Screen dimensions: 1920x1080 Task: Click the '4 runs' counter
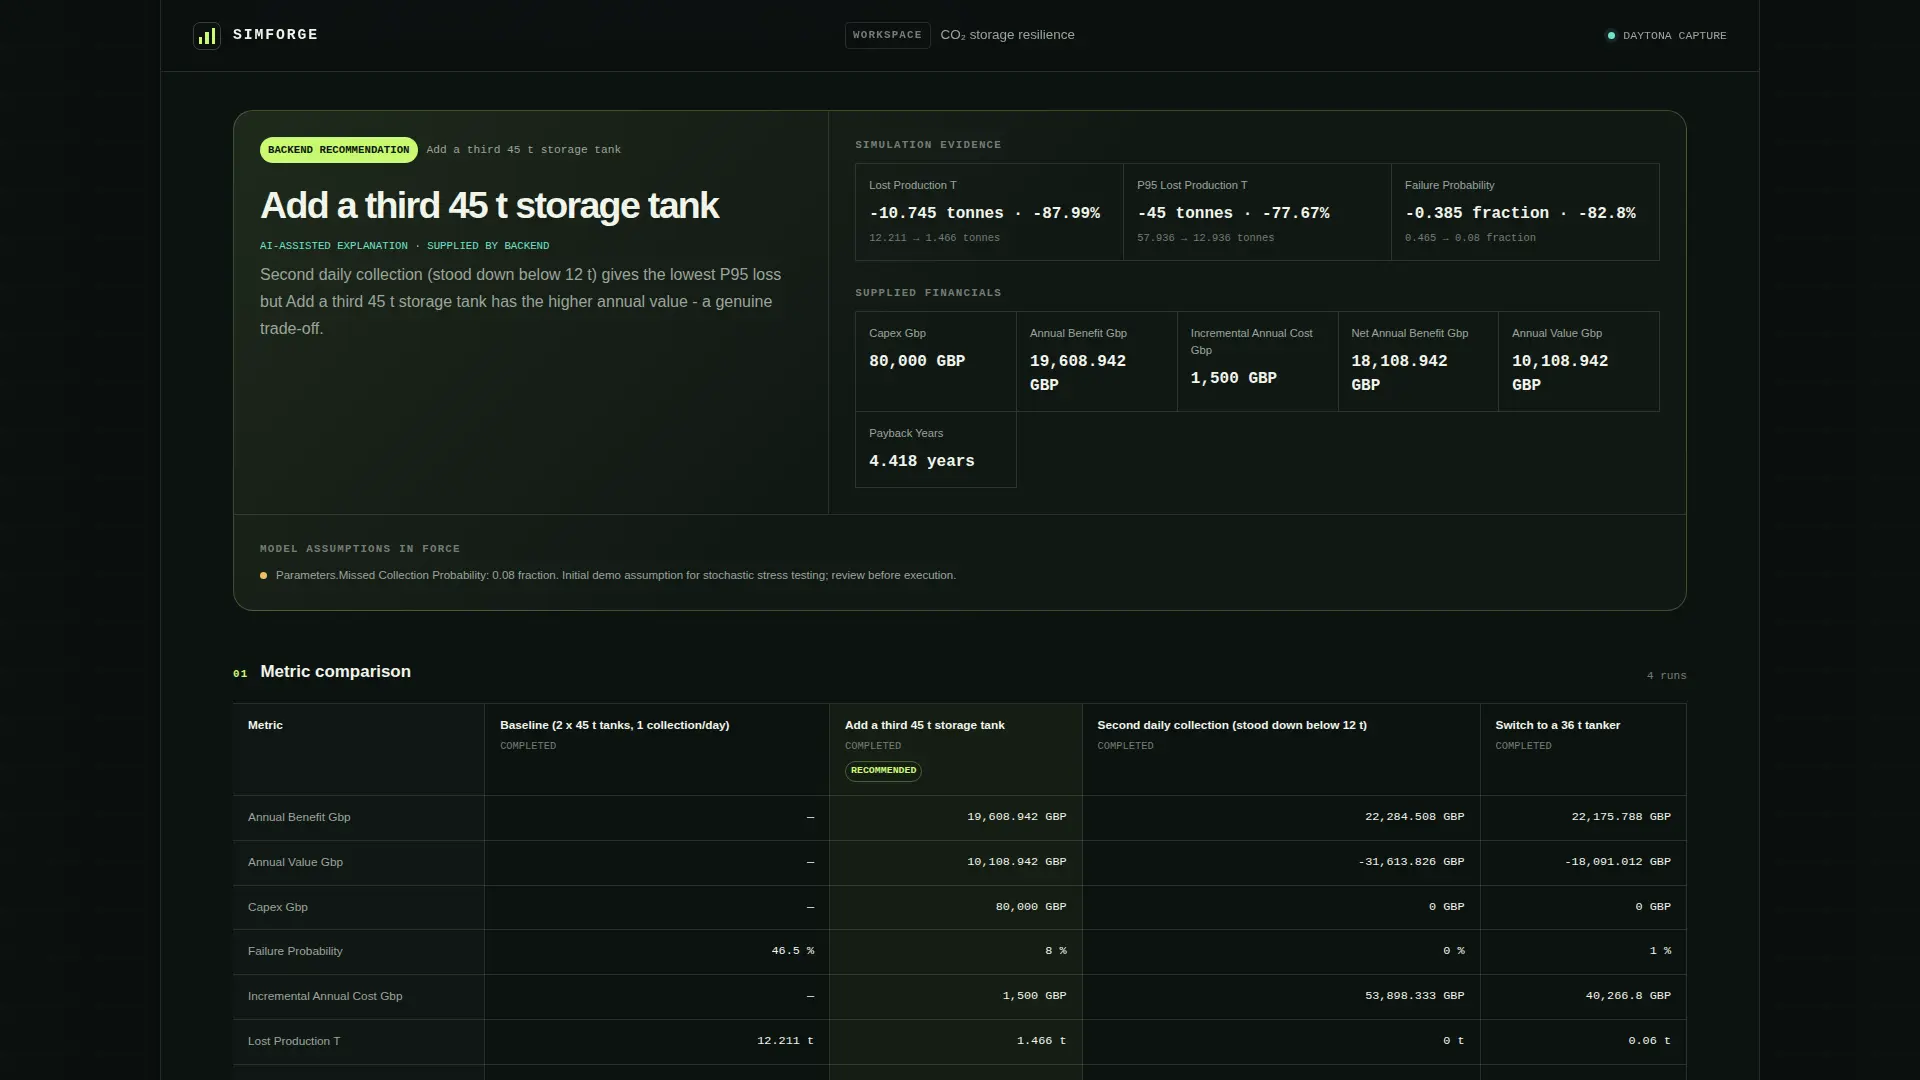pyautogui.click(x=1666, y=676)
